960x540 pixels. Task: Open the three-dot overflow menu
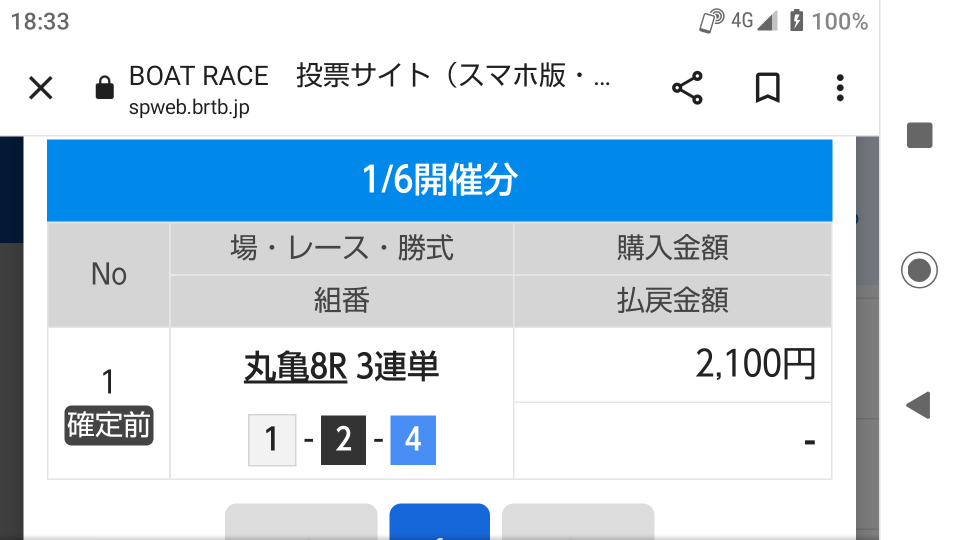point(840,88)
